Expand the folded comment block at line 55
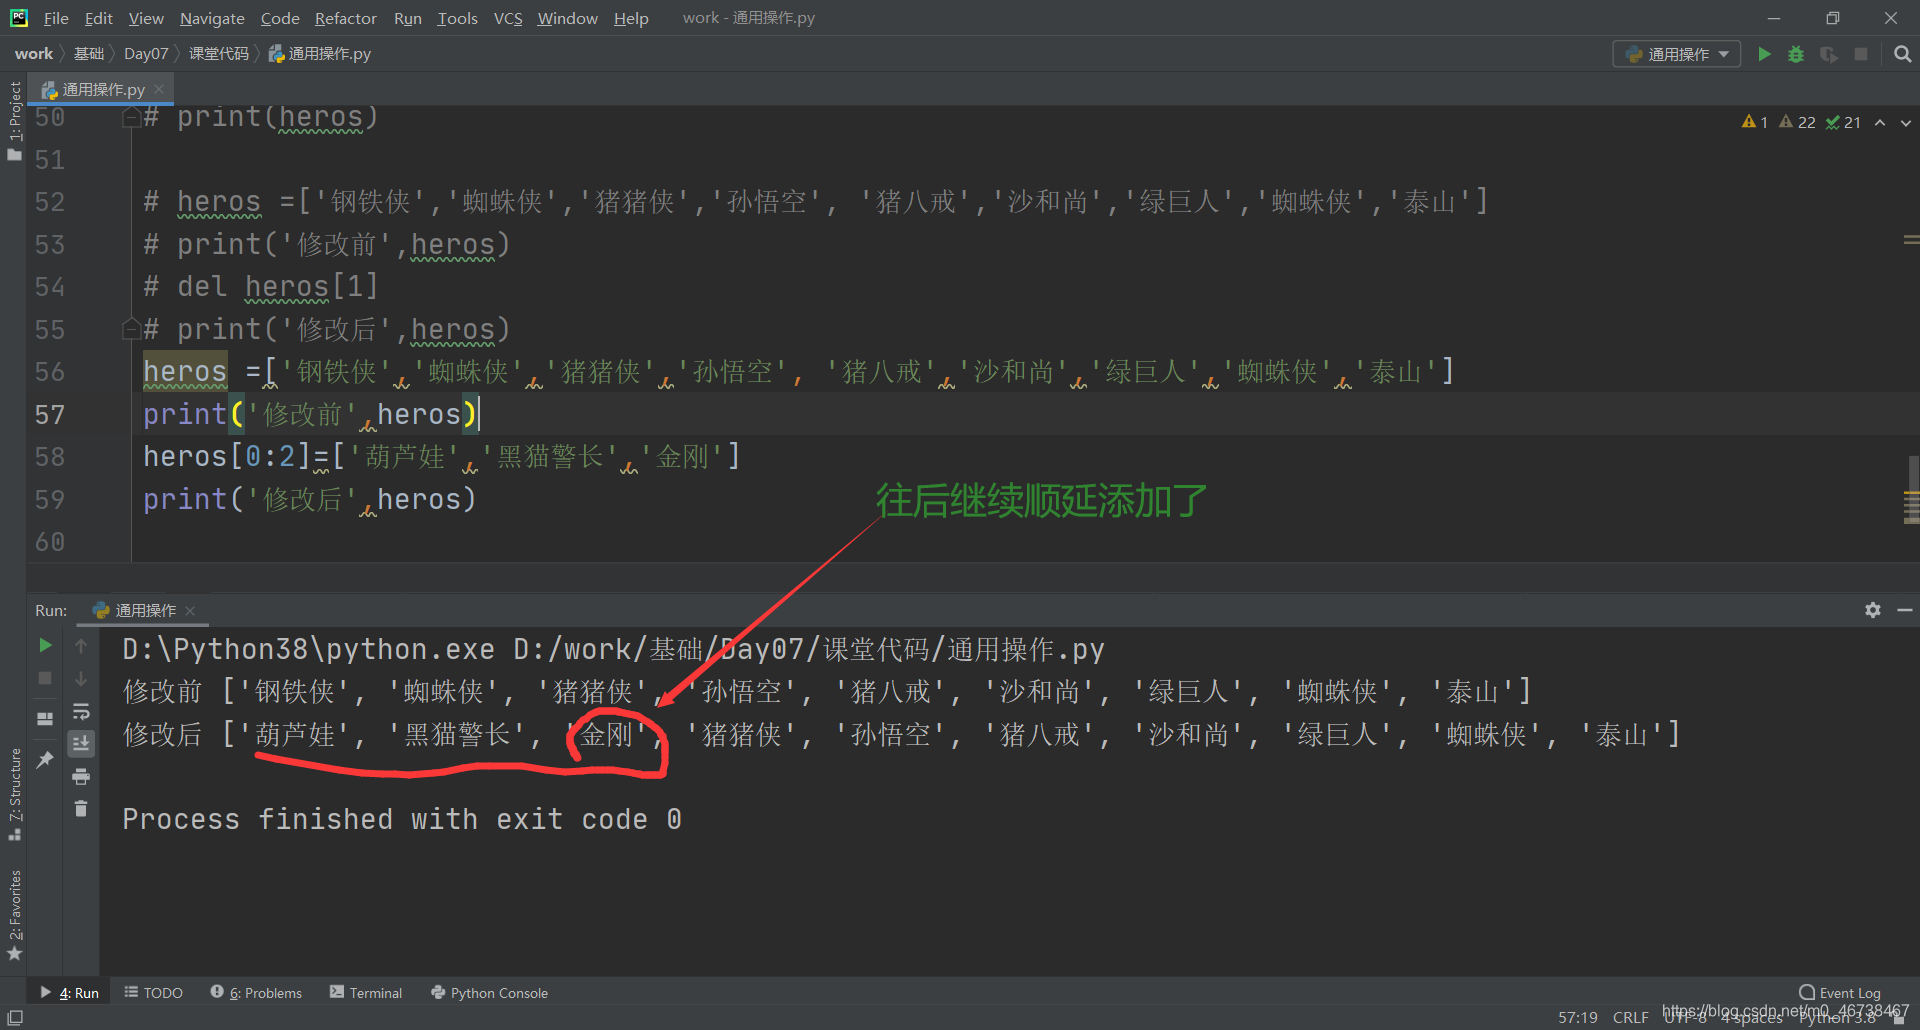 coord(131,329)
